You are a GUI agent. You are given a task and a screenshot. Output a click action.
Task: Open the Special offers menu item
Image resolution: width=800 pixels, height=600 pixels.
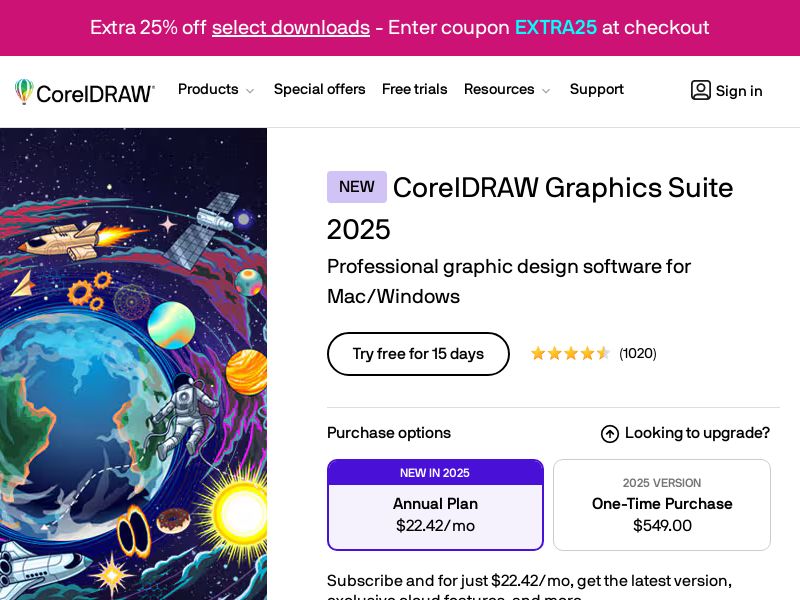point(319,89)
